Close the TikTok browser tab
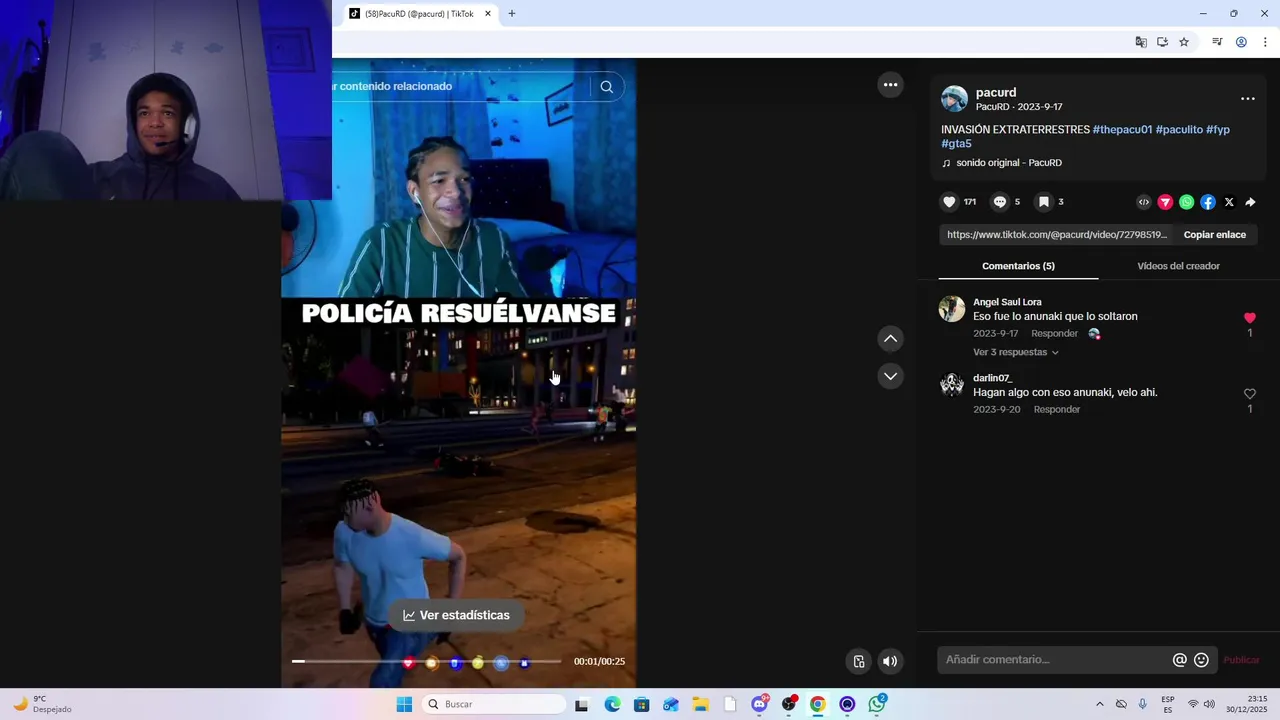1280x720 pixels. [488, 14]
